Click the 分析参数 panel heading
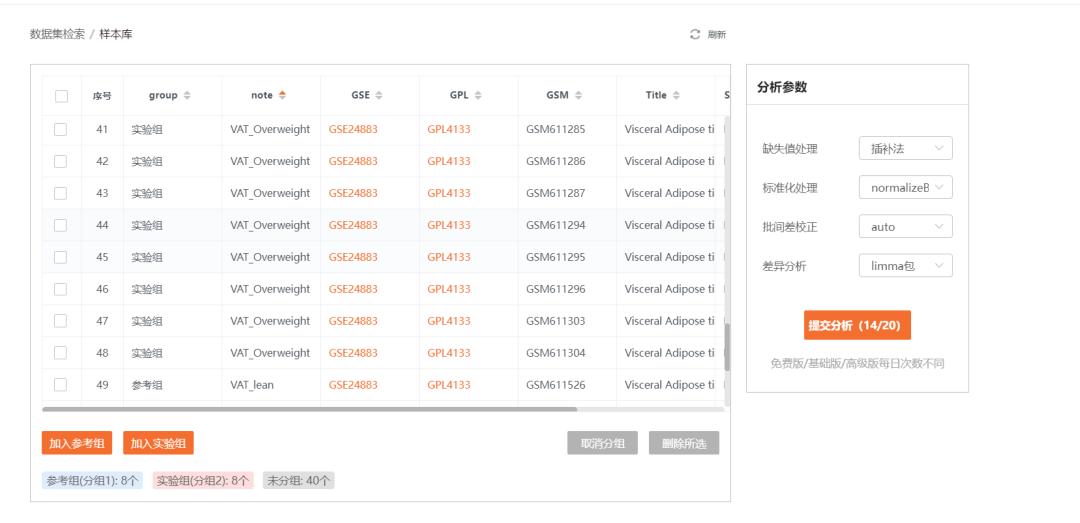 click(782, 87)
